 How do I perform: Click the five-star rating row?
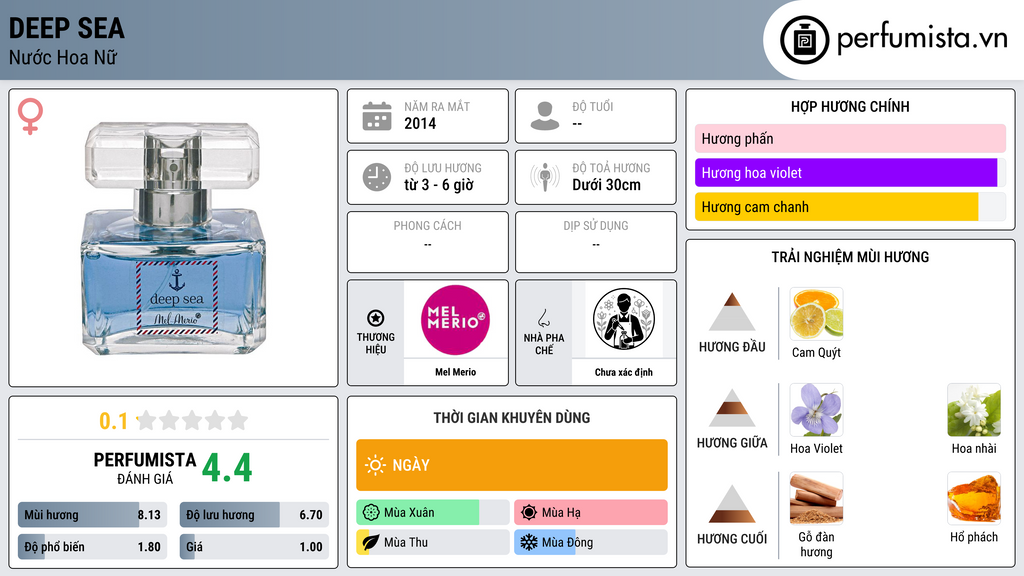192,421
